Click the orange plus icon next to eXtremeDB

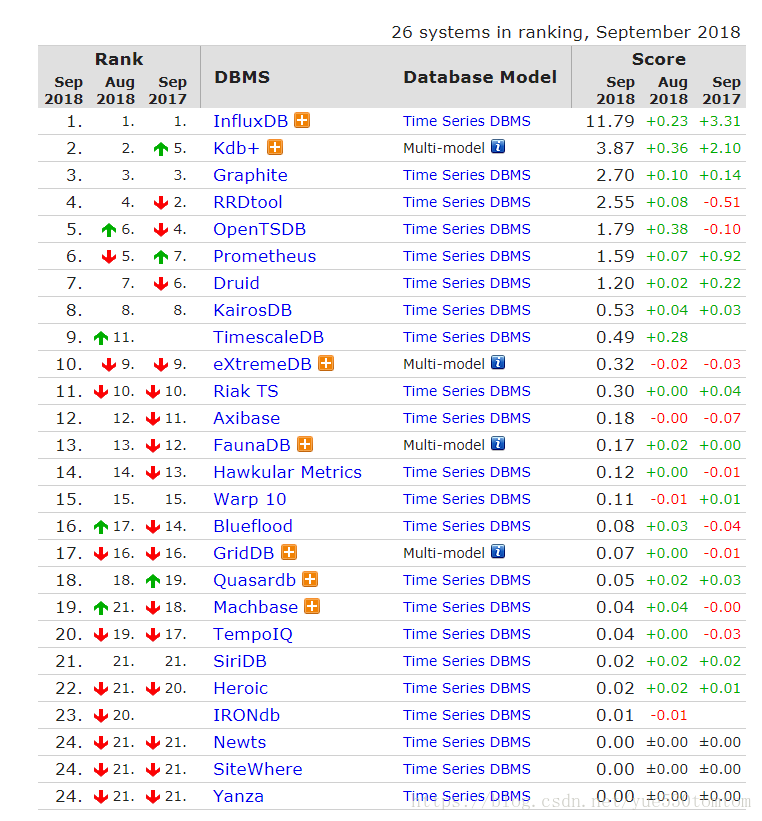326,363
